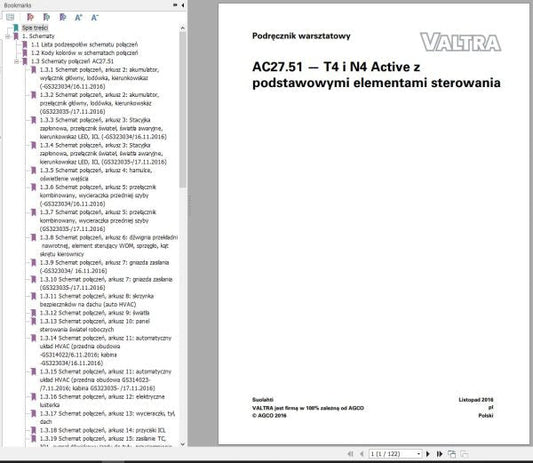
Task: Collapse the '1.3 Schematy połączeń AC27.51' node
Action: pos(16,61)
